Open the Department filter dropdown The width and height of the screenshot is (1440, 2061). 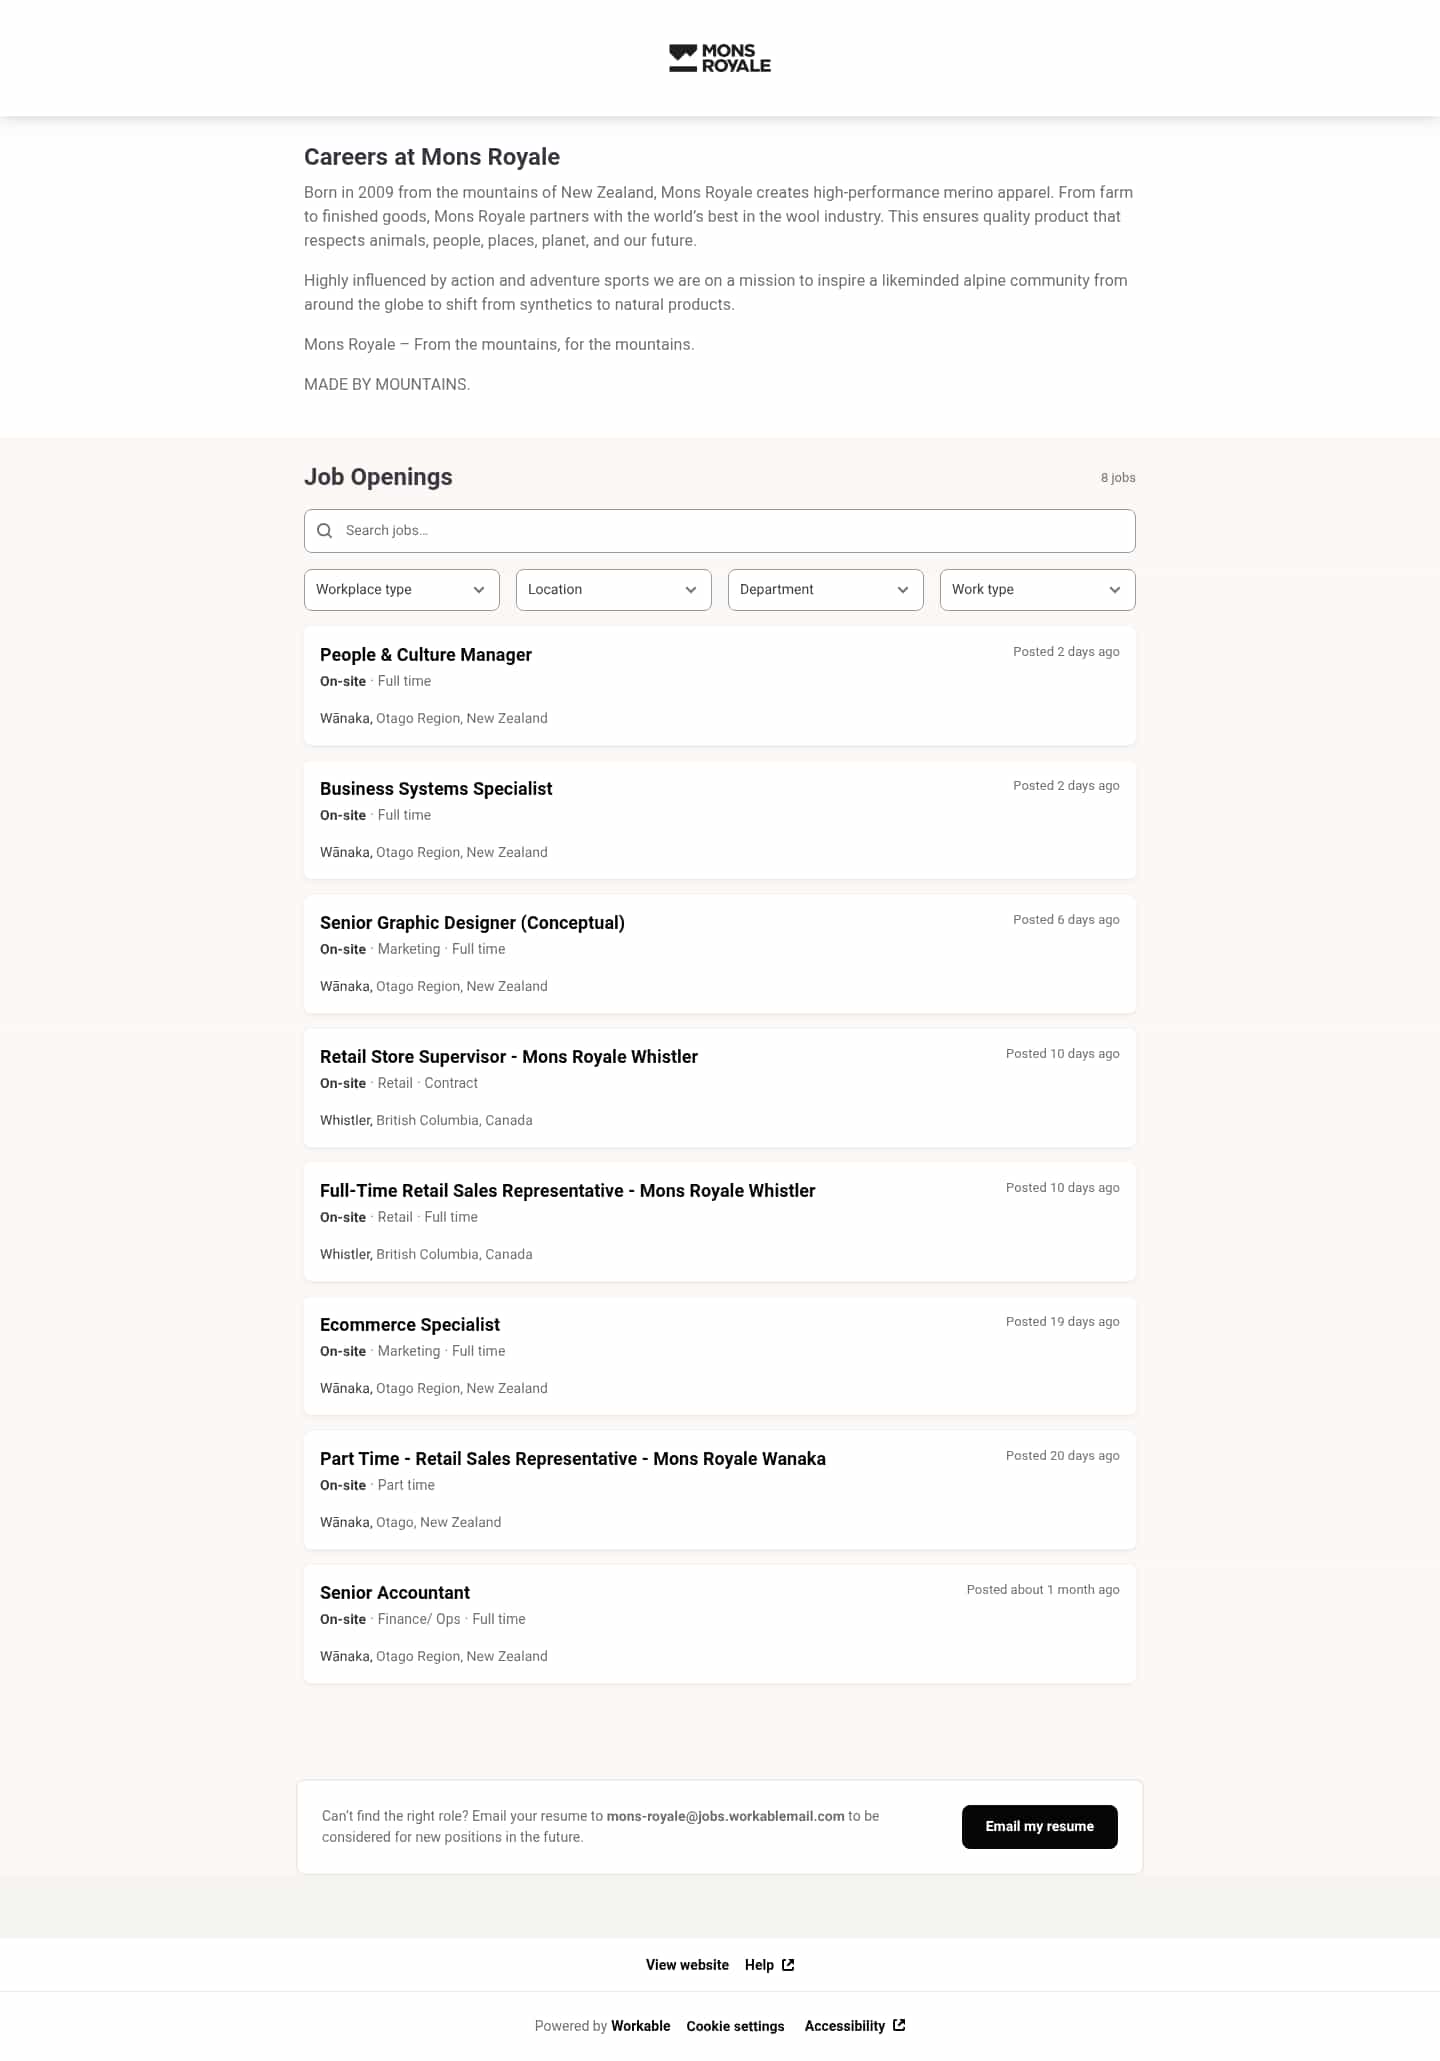point(826,590)
